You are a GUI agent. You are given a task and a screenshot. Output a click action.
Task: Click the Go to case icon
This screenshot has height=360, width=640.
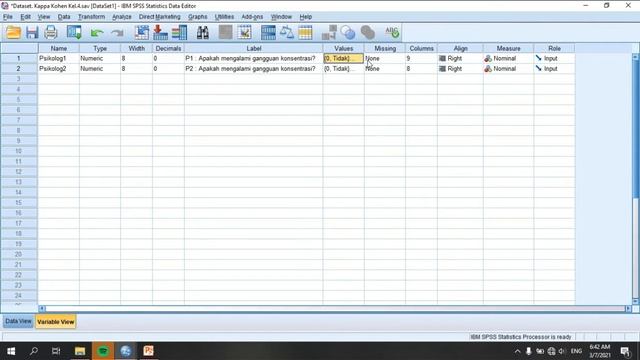(x=142, y=32)
